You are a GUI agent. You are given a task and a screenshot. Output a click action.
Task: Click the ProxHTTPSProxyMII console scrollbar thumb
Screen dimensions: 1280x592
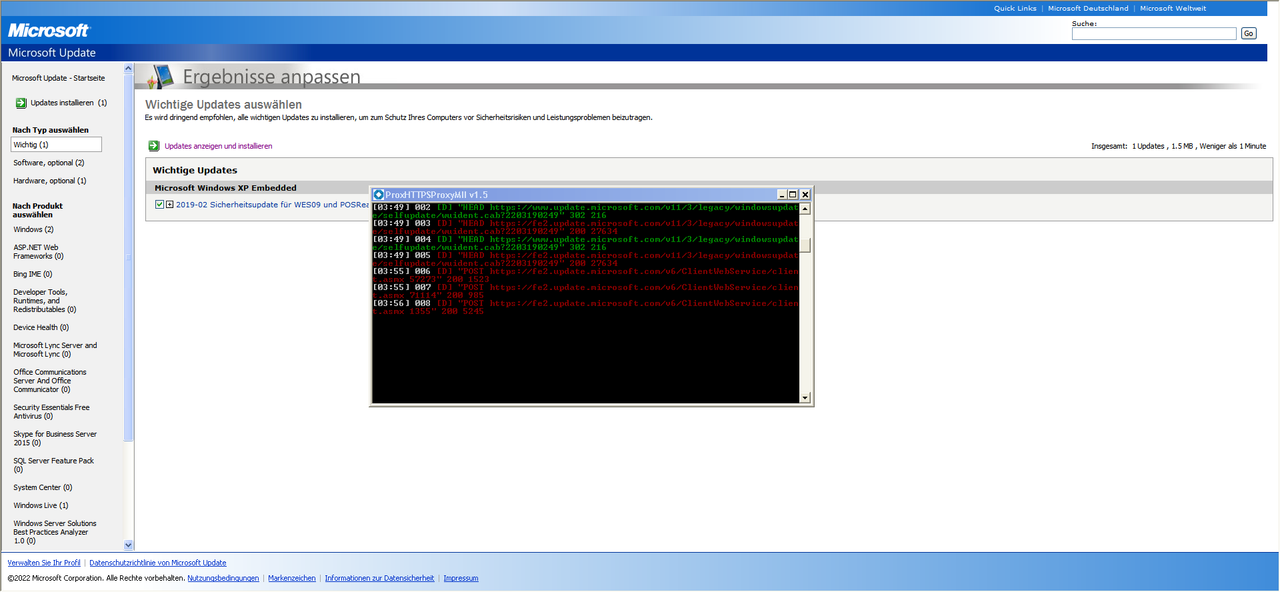coord(806,246)
